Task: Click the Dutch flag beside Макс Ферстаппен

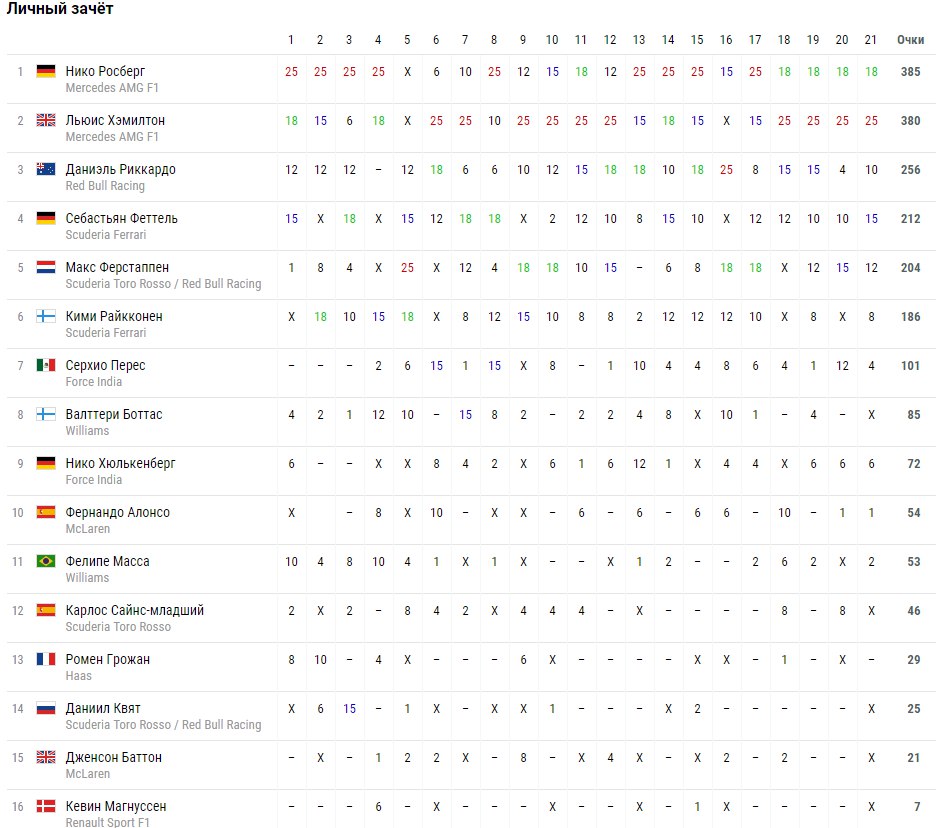Action: point(45,268)
